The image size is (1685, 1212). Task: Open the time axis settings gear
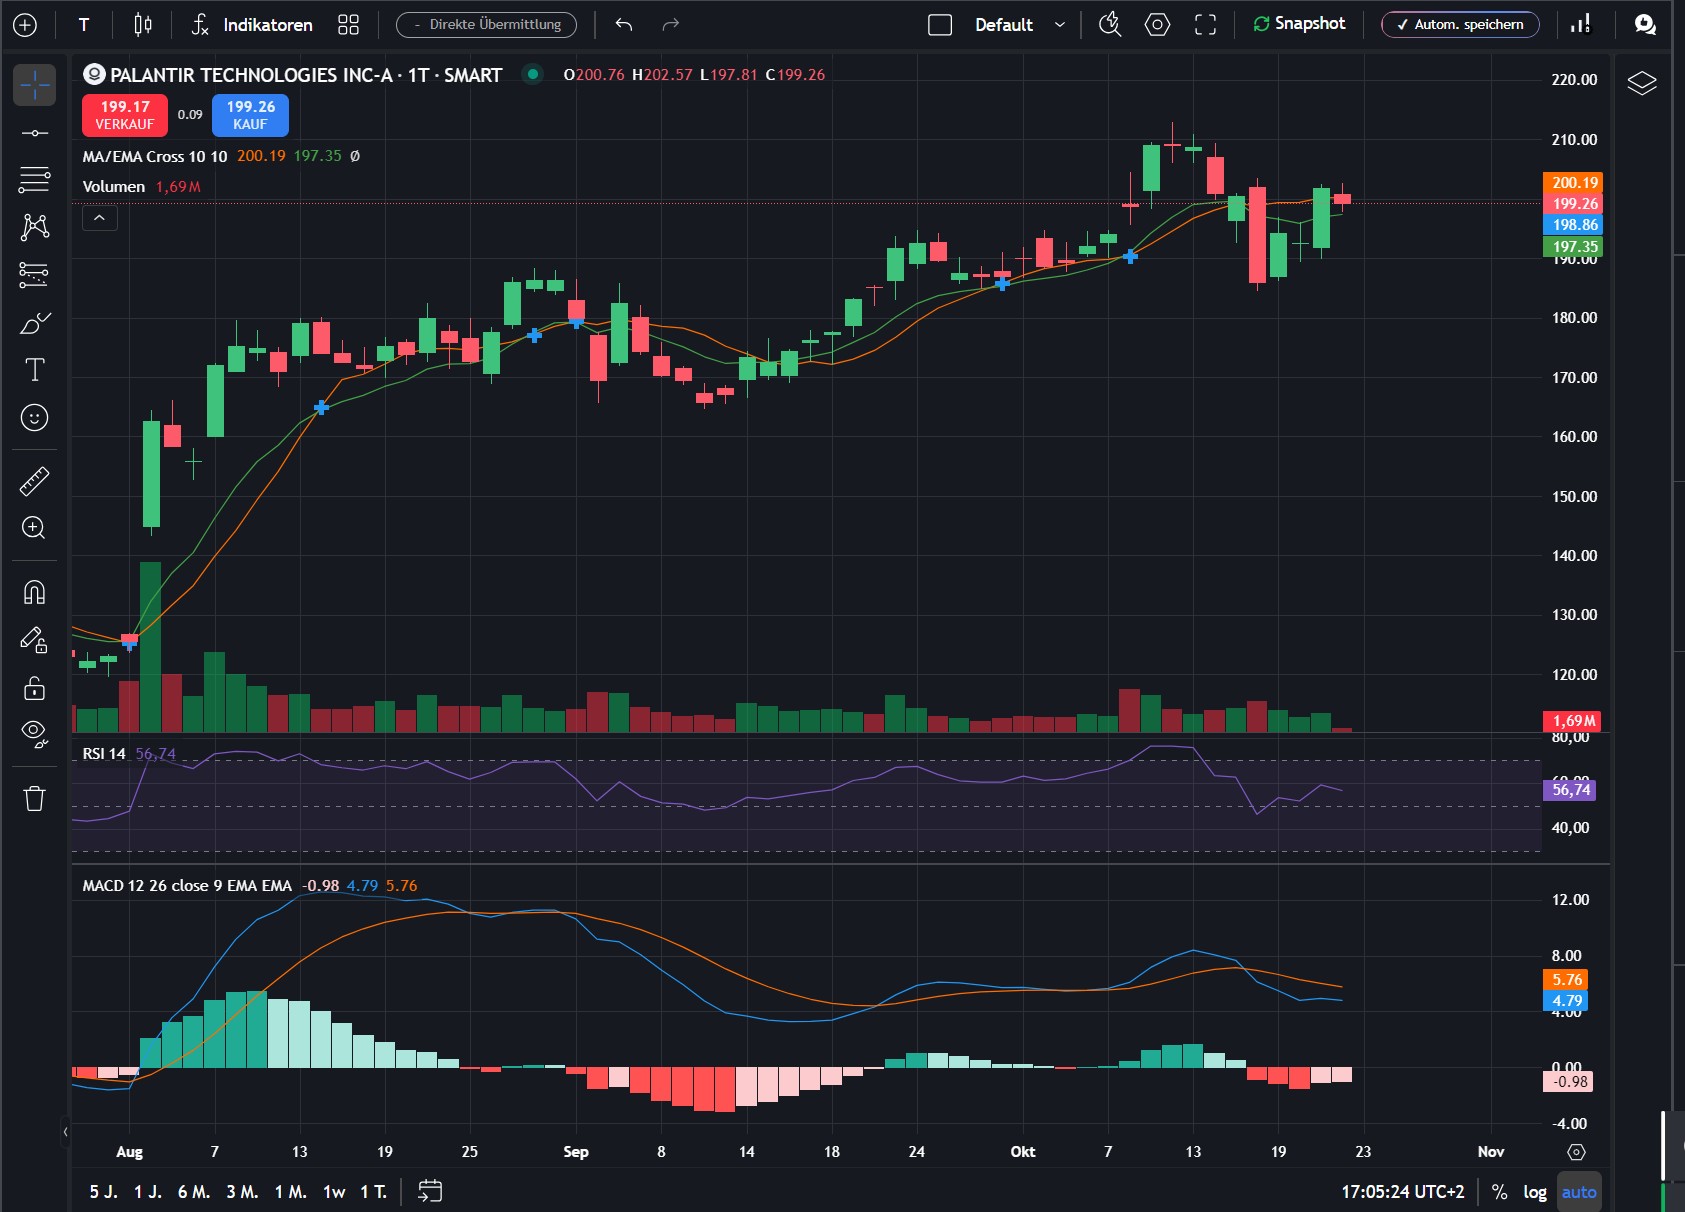click(x=1577, y=1152)
